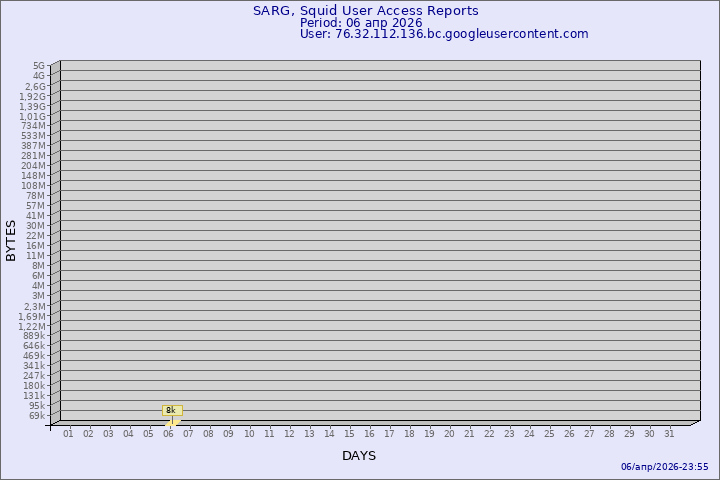Click the 8k data label on the chart
This screenshot has height=480, width=720.
[171, 410]
